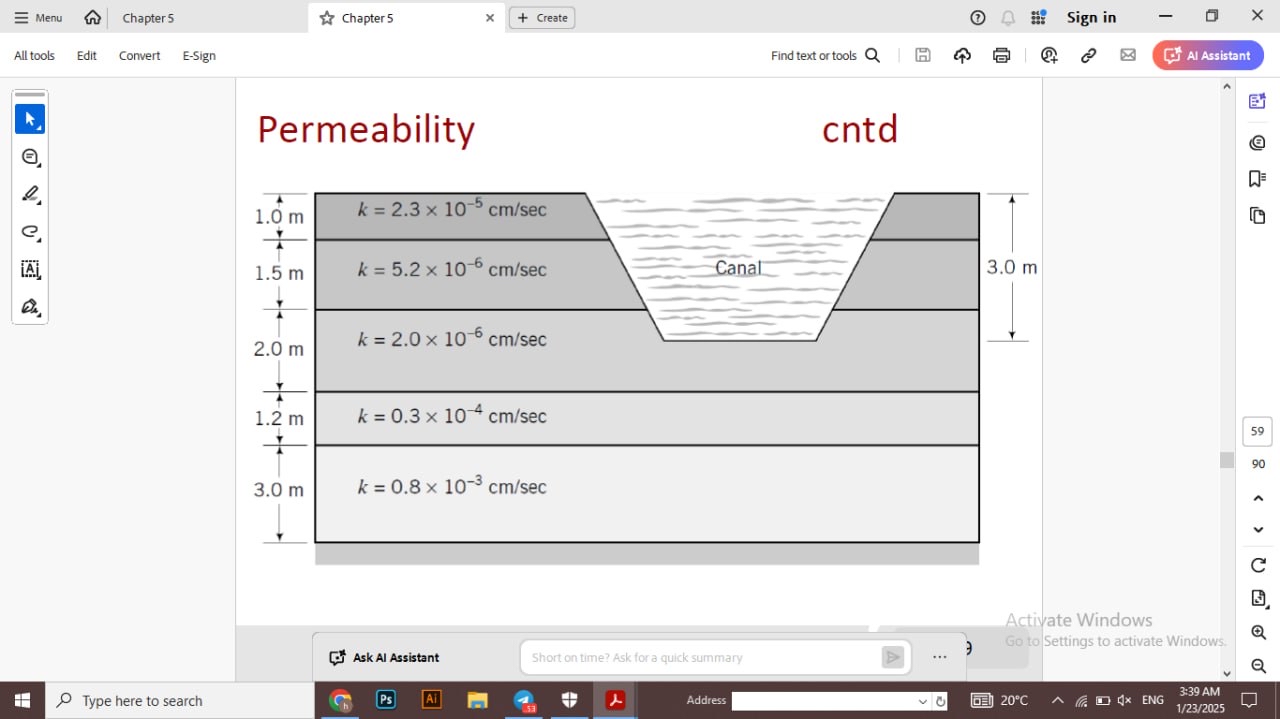
Task: Choose the Highlight pen tool
Action: 30,194
